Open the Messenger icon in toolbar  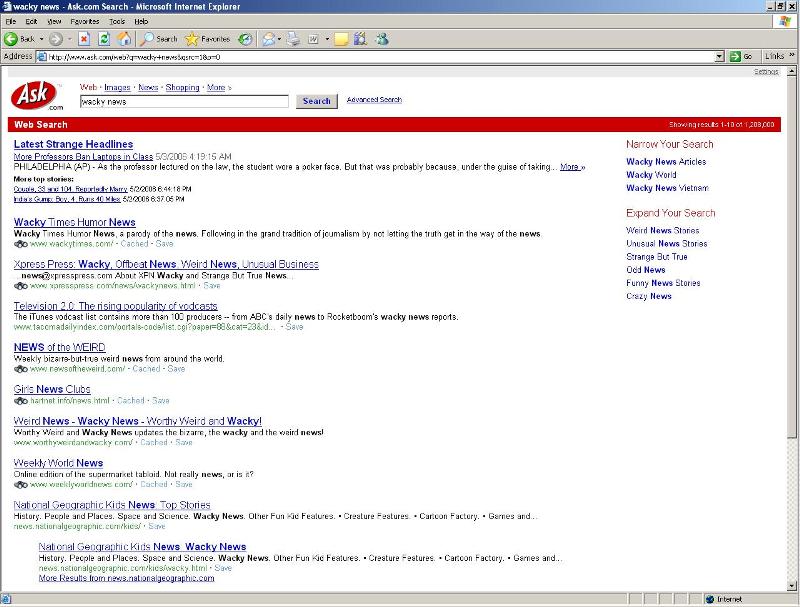(381, 39)
